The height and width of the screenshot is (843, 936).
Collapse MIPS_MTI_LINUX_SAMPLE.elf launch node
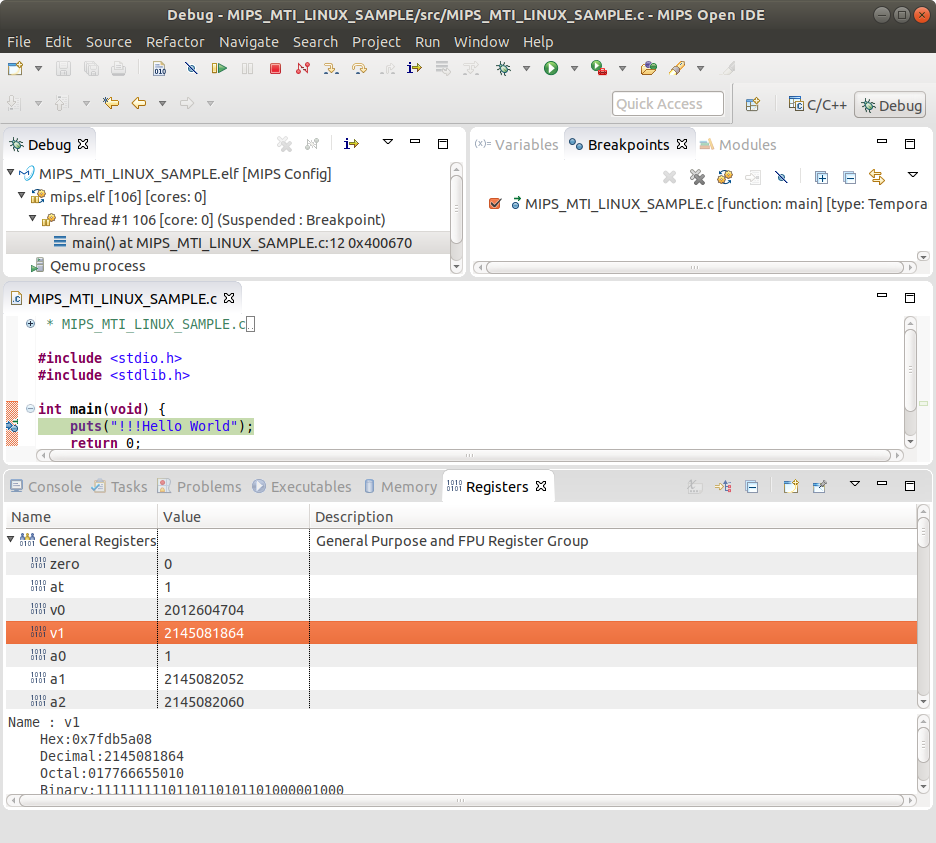tap(11, 173)
